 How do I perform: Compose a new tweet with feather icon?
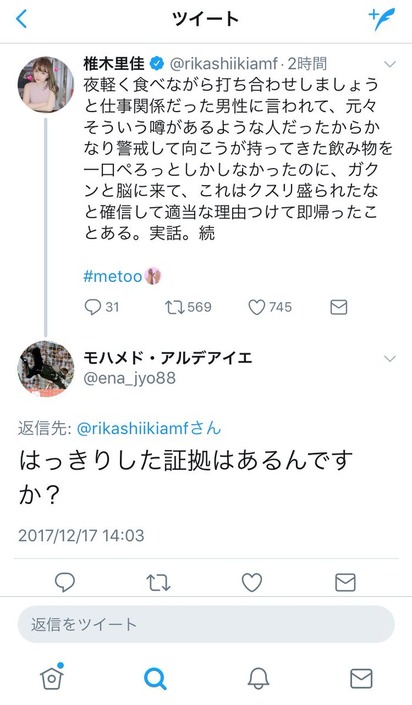[382, 19]
